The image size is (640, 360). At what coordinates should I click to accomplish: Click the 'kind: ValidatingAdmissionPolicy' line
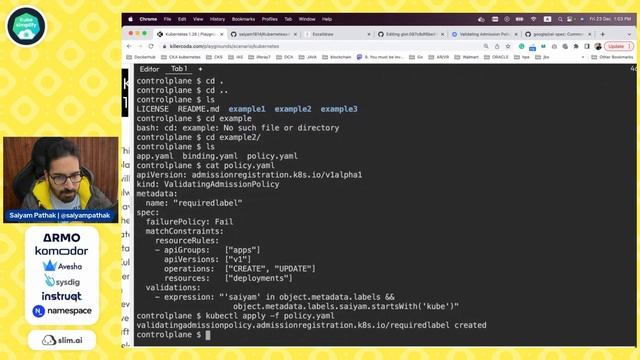tap(208, 184)
